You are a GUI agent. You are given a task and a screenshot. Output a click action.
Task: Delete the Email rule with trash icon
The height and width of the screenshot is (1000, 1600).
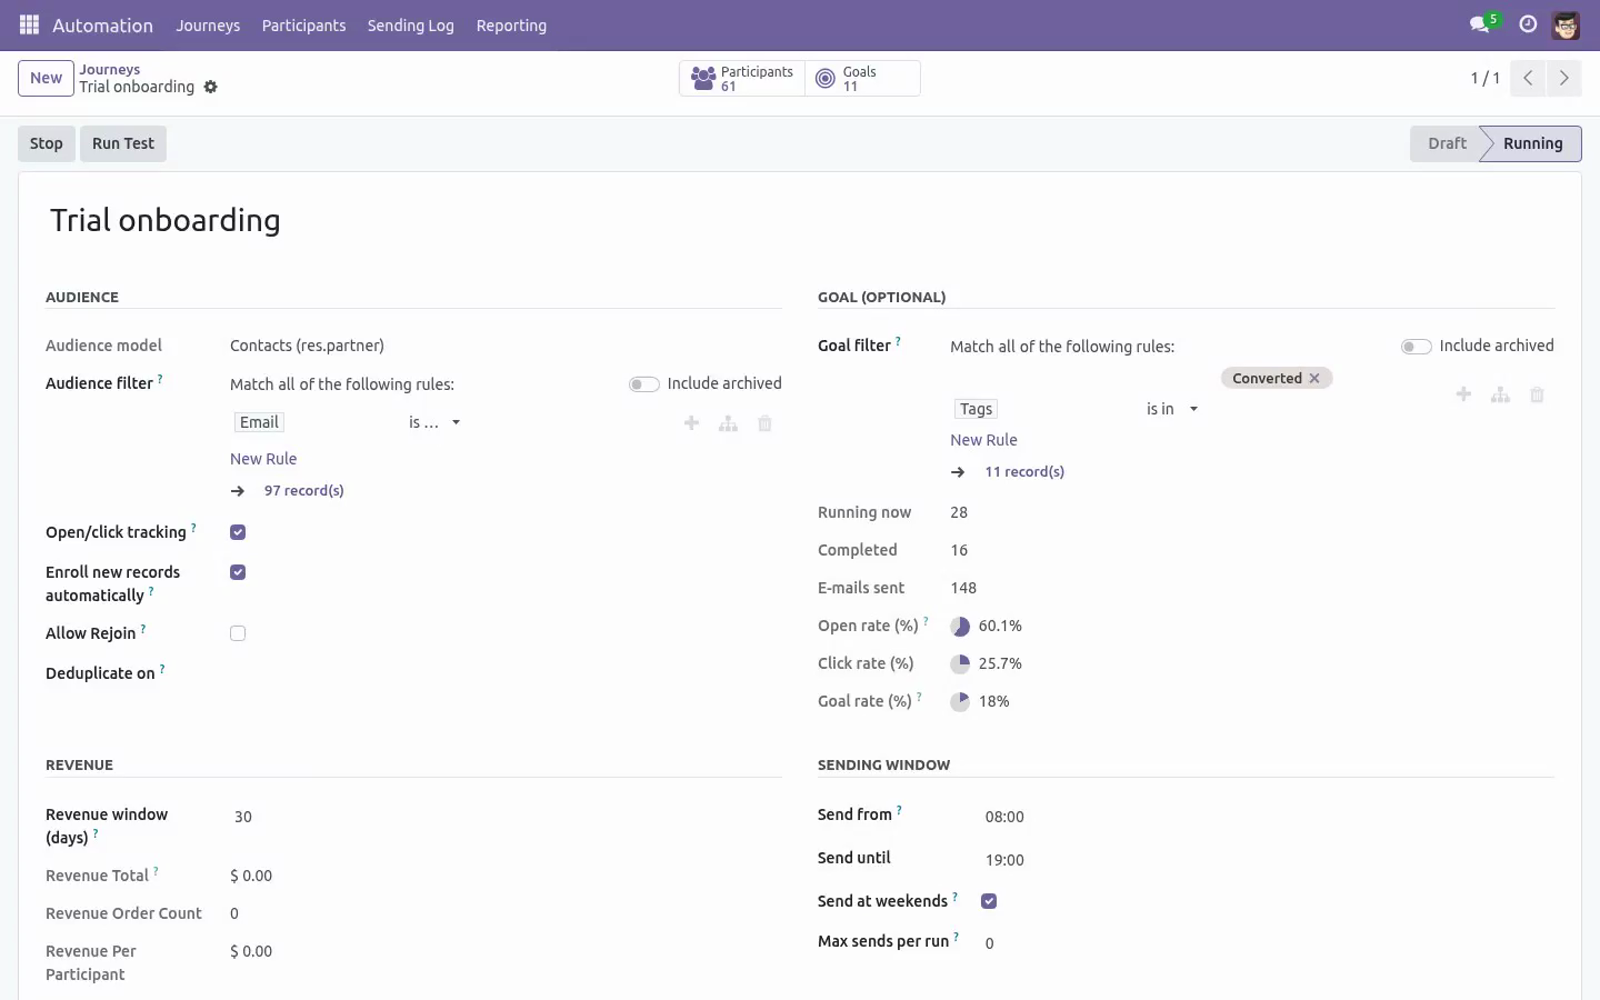coord(765,423)
